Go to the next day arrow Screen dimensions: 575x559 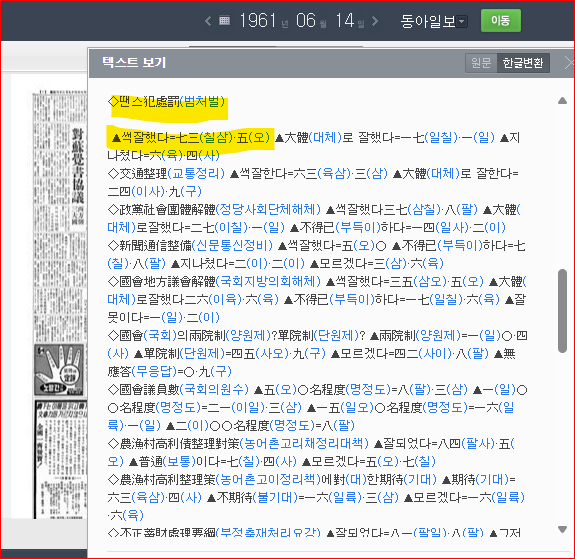click(375, 21)
